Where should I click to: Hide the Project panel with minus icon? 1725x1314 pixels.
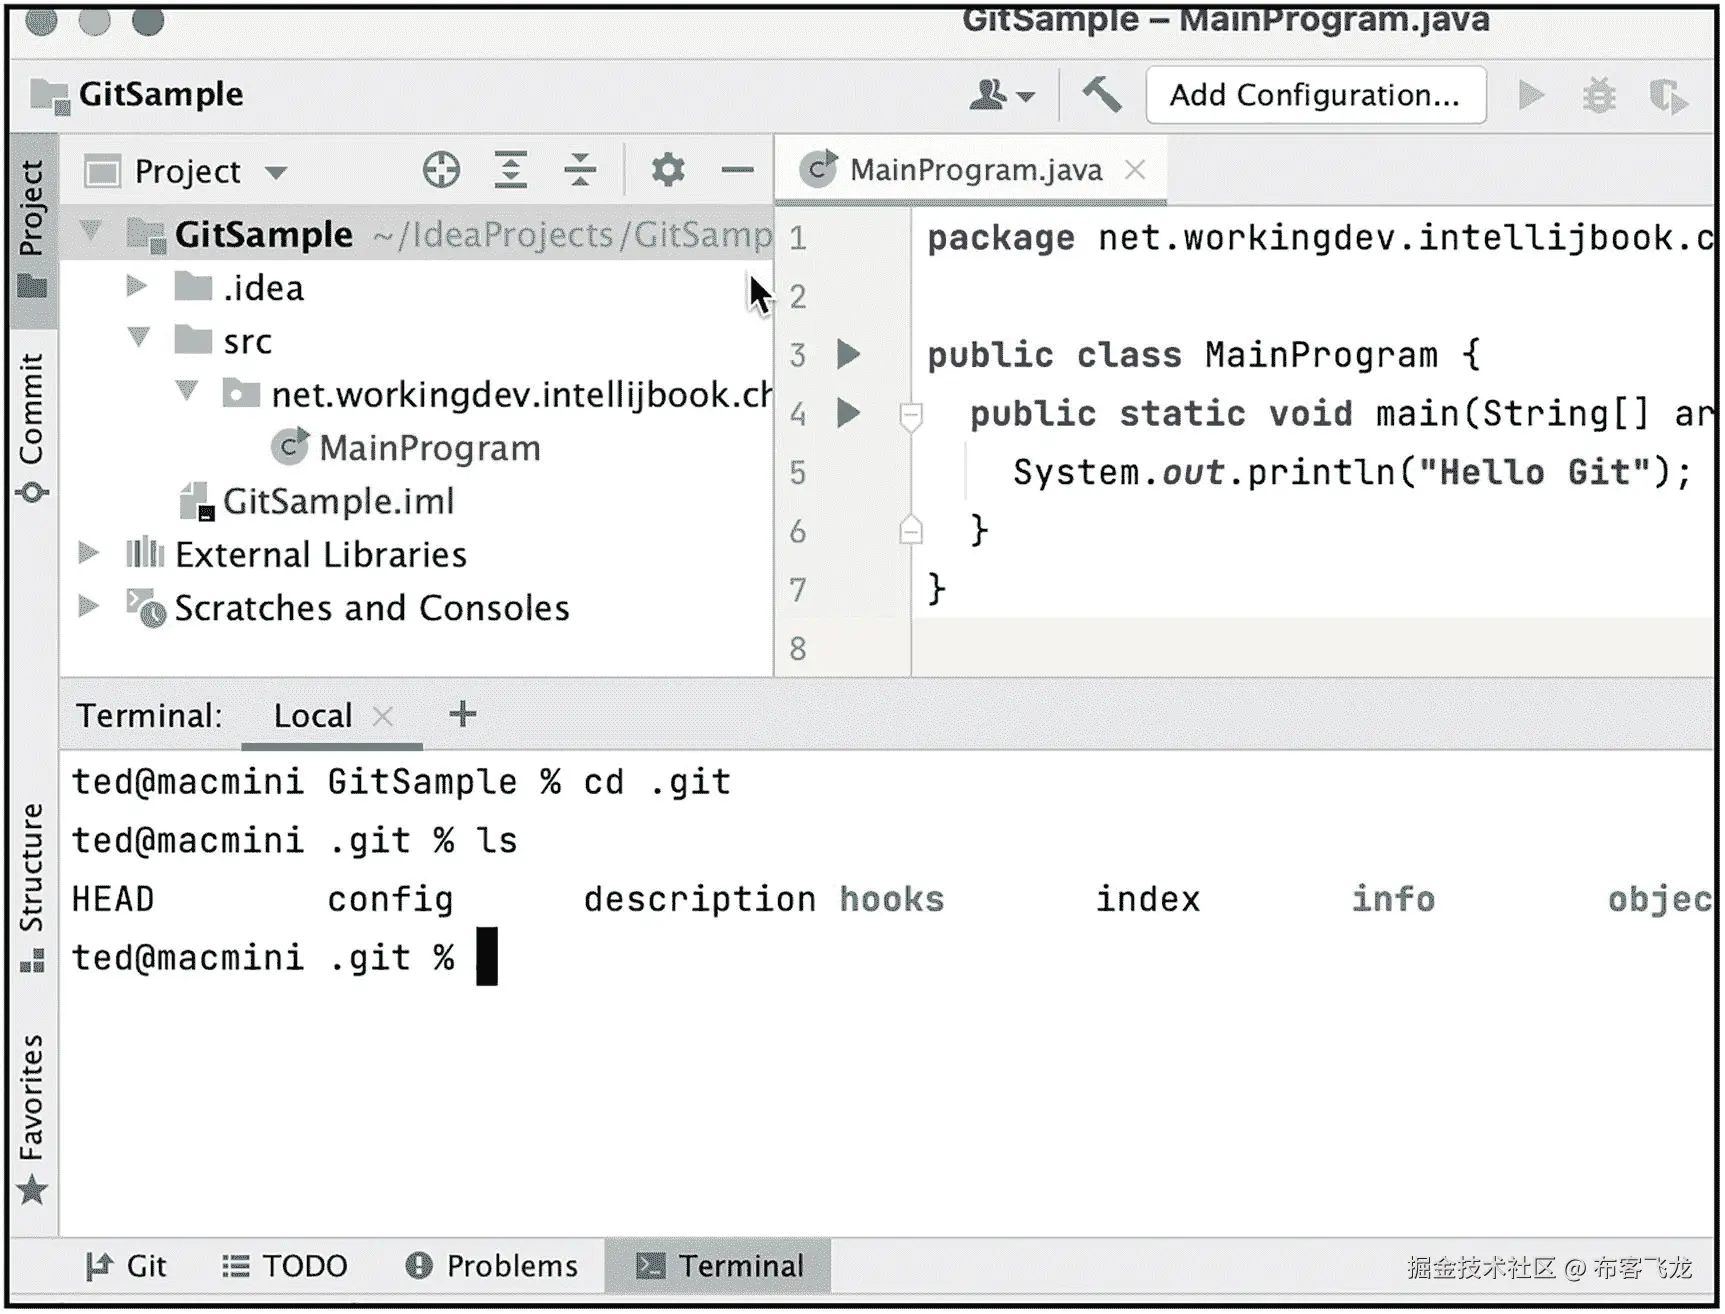tap(737, 170)
